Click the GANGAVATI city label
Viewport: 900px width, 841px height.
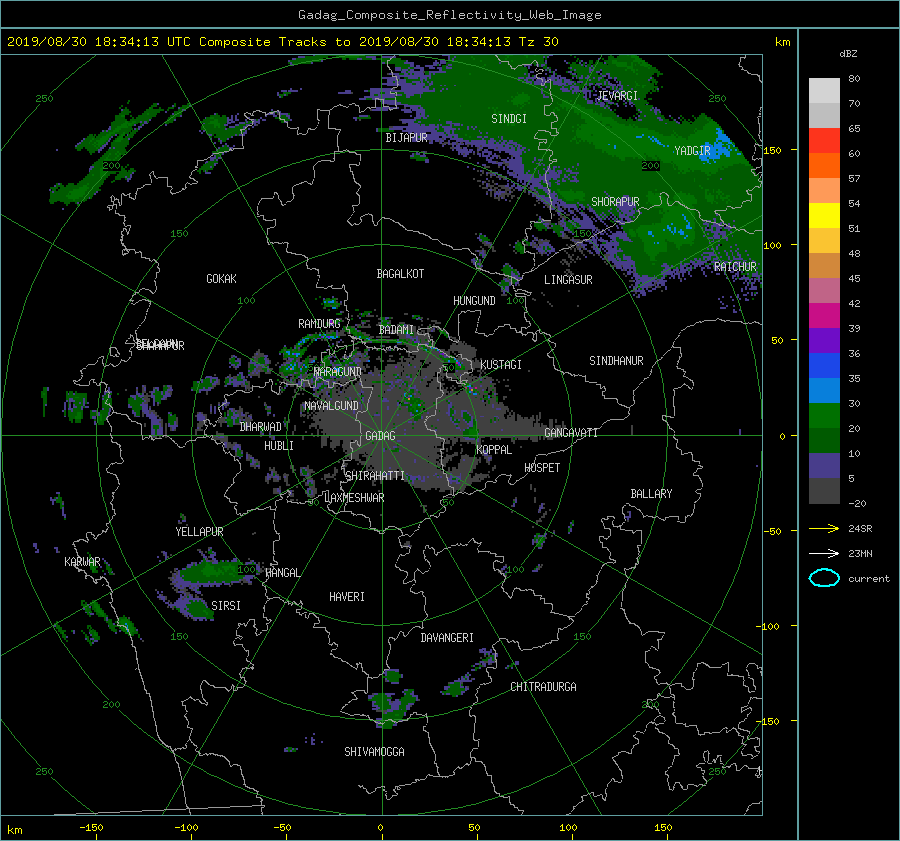pyautogui.click(x=571, y=433)
